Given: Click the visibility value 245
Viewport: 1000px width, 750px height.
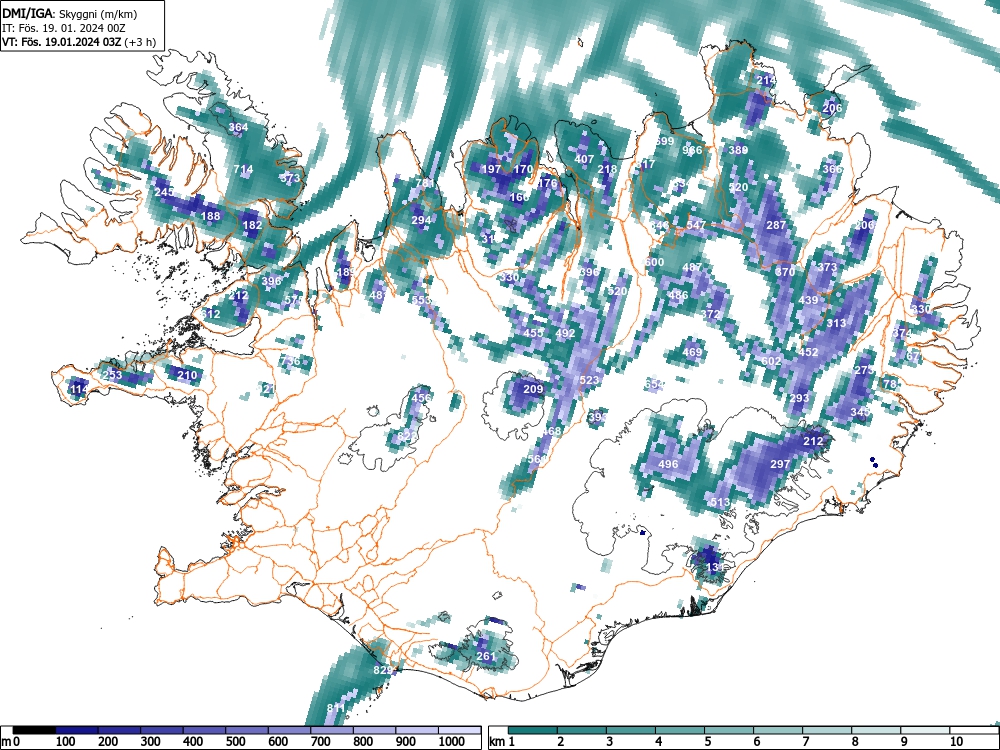Looking at the screenshot, I should pos(164,193).
